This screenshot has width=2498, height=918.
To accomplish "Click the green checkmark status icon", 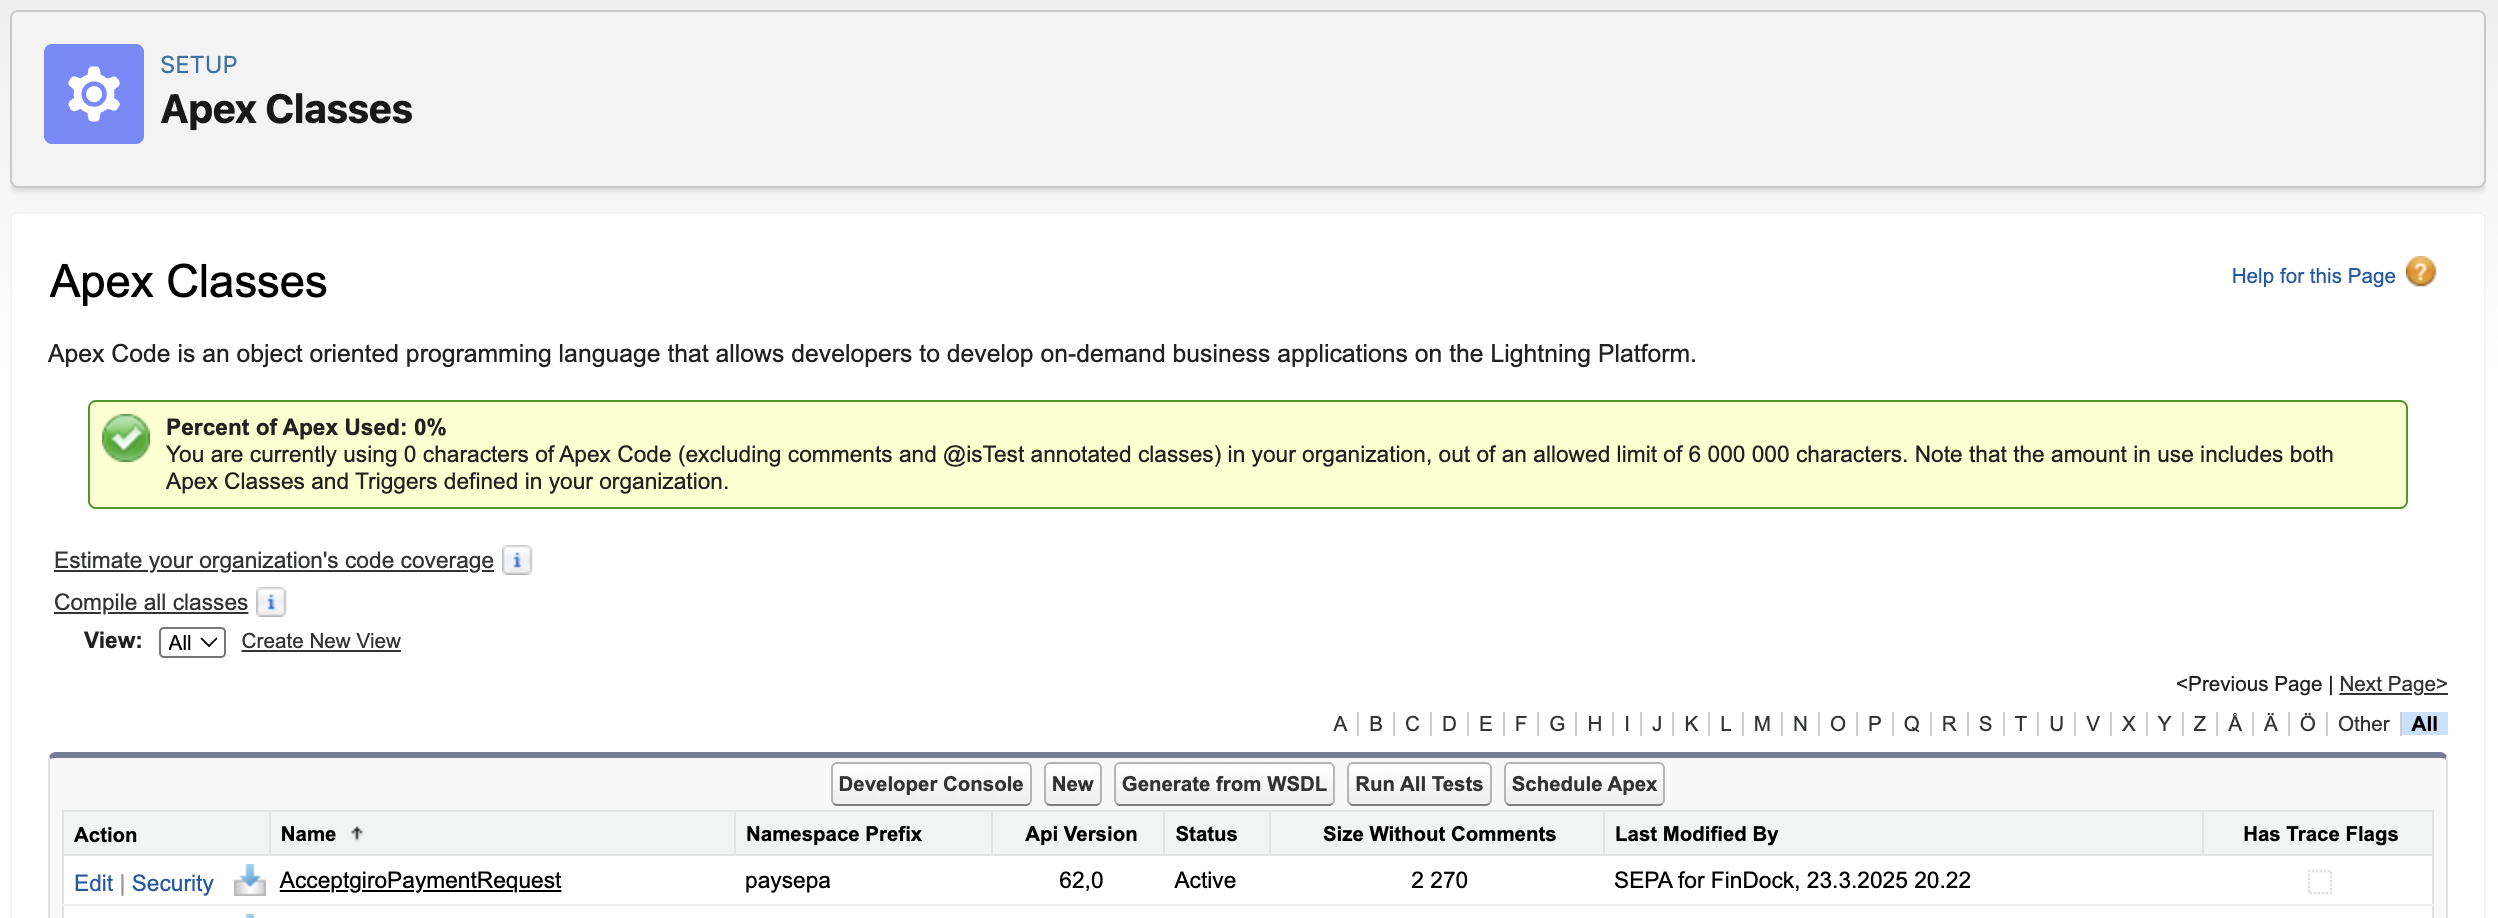I will click(x=126, y=438).
